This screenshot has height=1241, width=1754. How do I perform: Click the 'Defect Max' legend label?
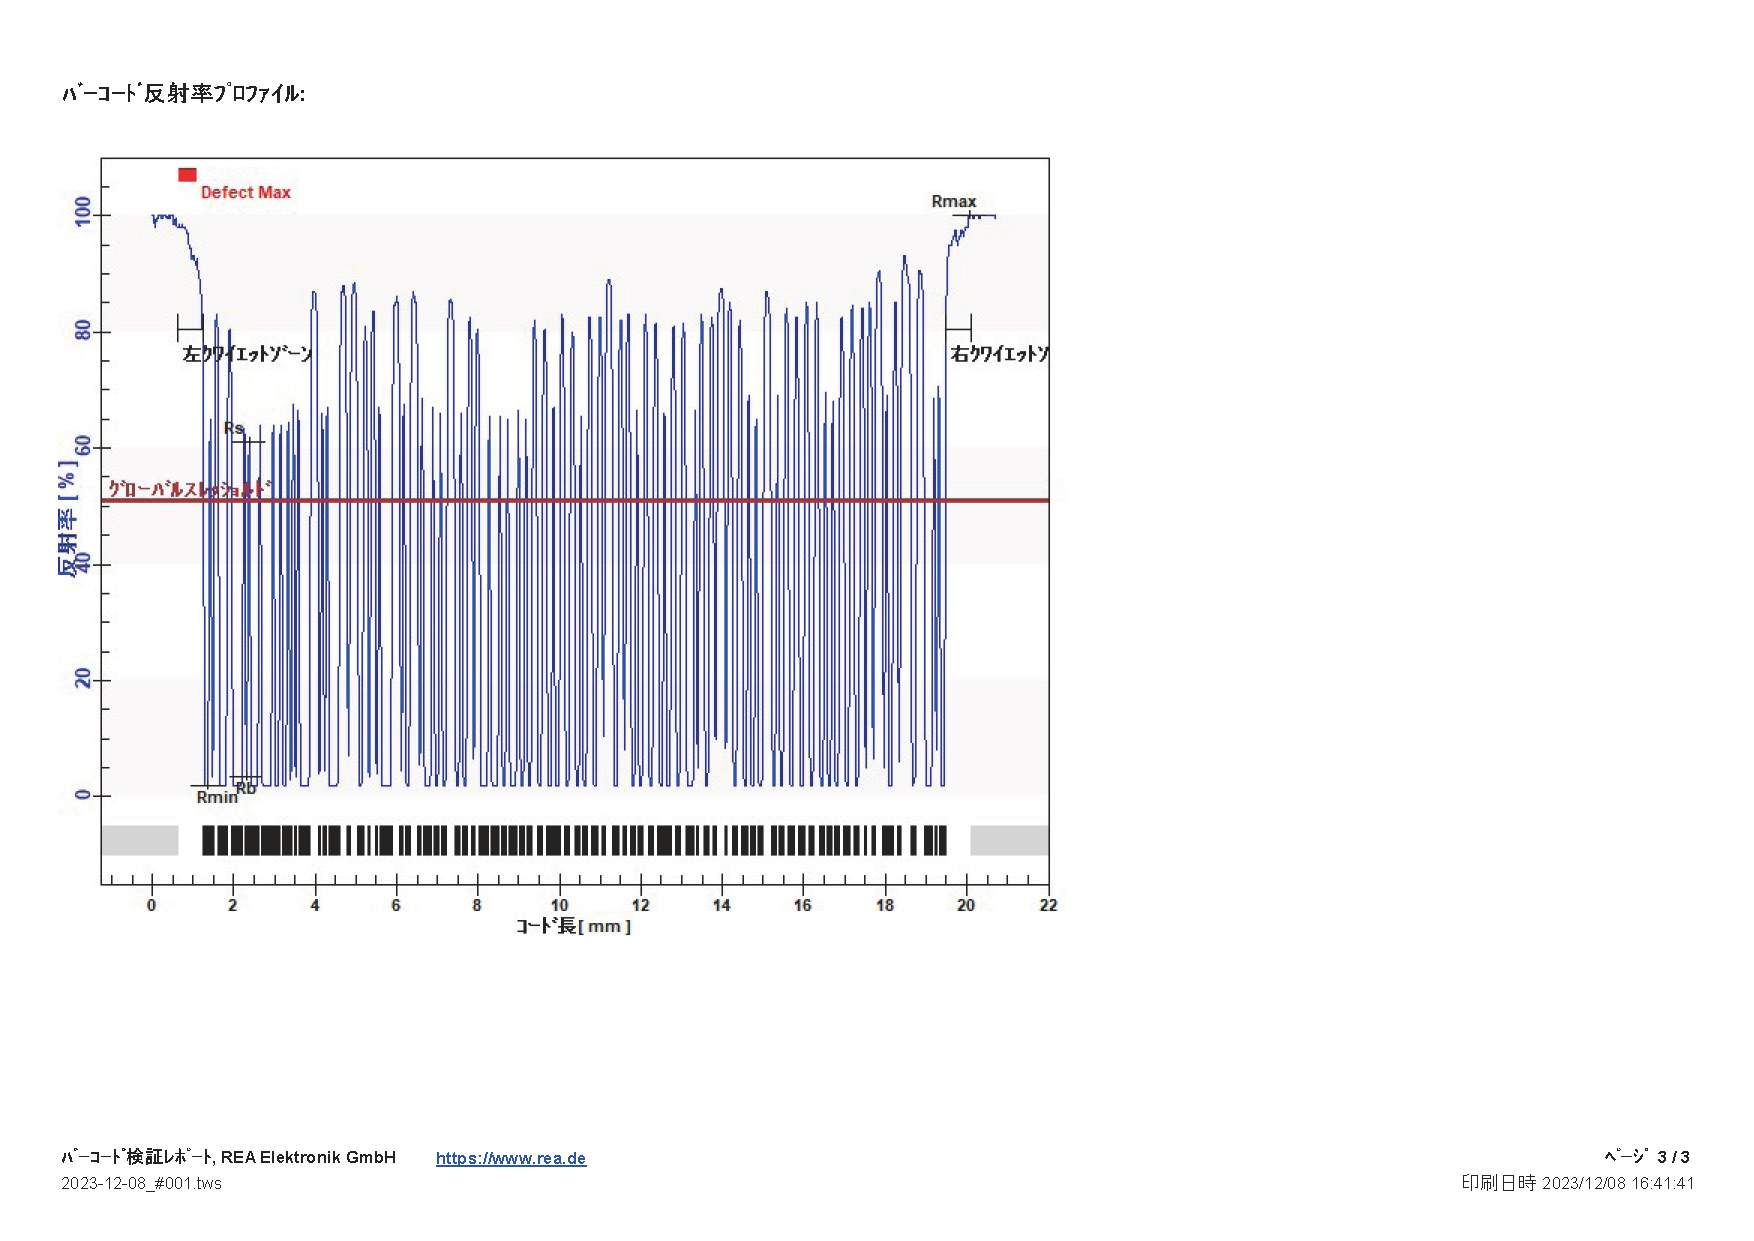click(x=245, y=192)
